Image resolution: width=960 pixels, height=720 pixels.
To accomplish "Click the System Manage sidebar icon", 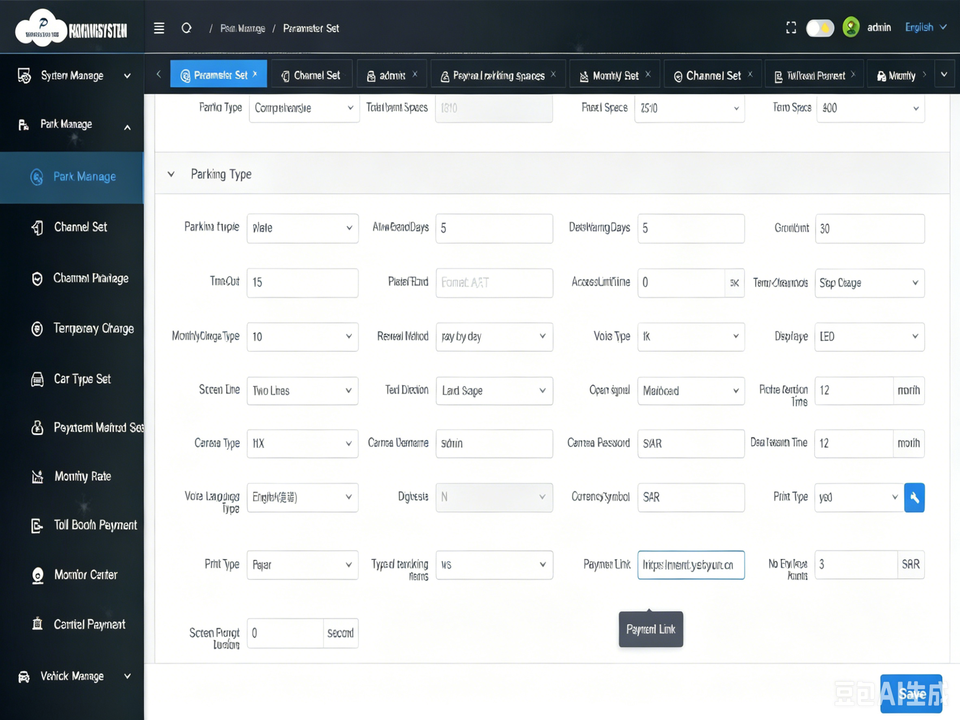I will (24, 76).
